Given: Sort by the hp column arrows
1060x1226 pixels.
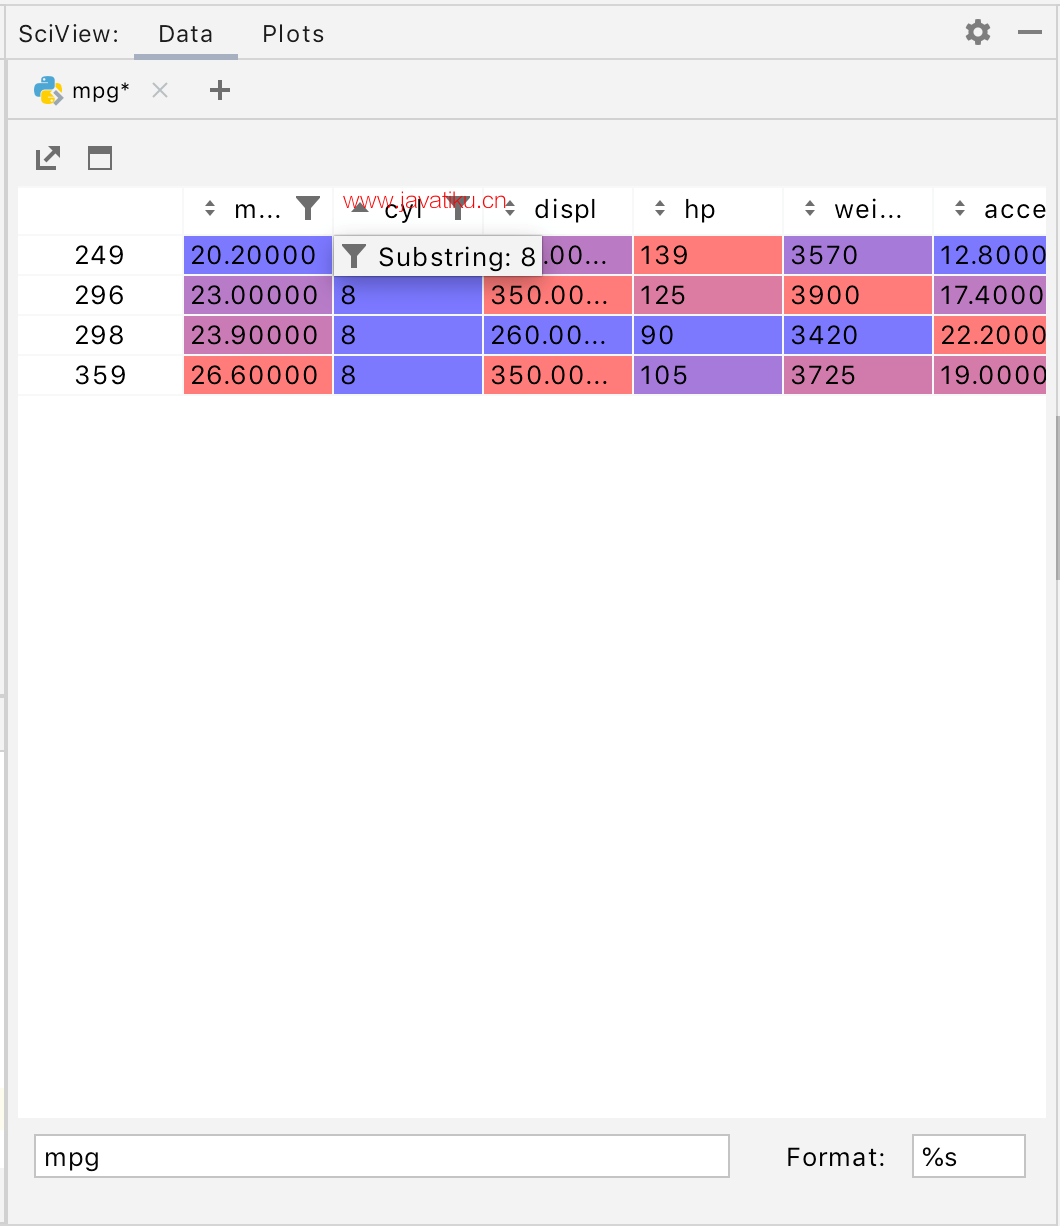Looking at the screenshot, I should 660,209.
